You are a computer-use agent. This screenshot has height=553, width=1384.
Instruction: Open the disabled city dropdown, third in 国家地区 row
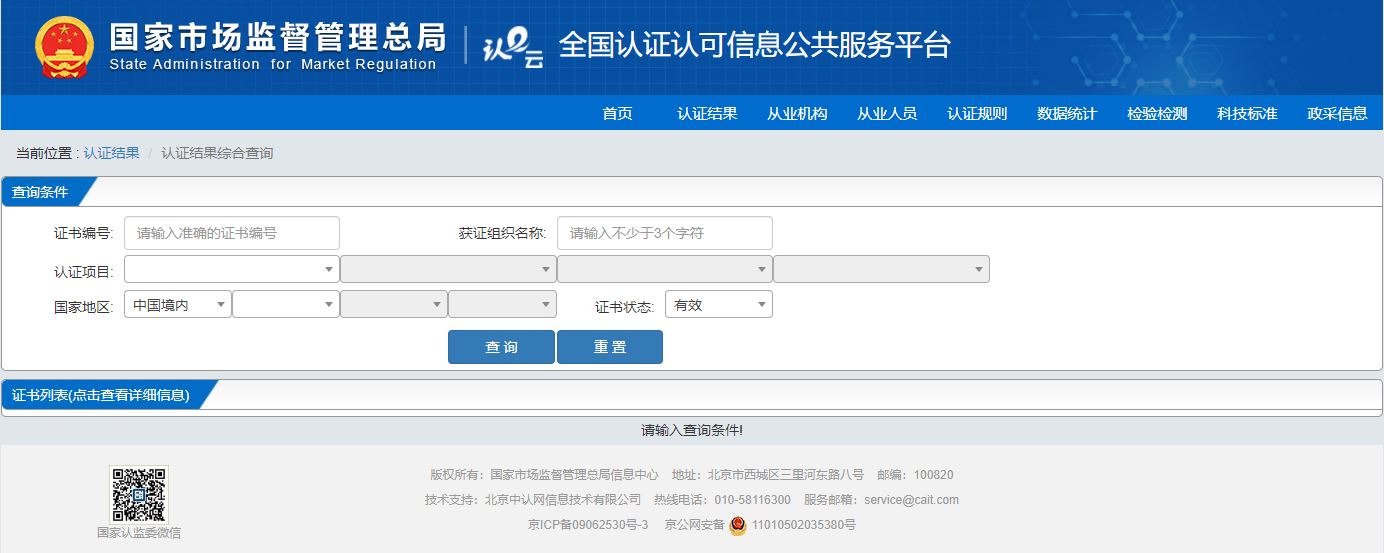pos(394,304)
